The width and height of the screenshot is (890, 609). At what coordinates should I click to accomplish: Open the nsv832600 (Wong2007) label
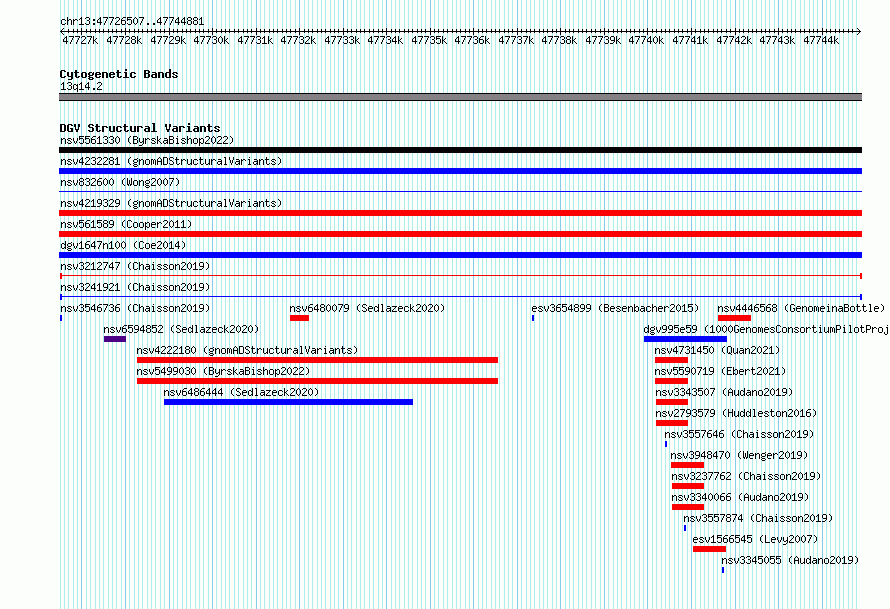(x=120, y=182)
